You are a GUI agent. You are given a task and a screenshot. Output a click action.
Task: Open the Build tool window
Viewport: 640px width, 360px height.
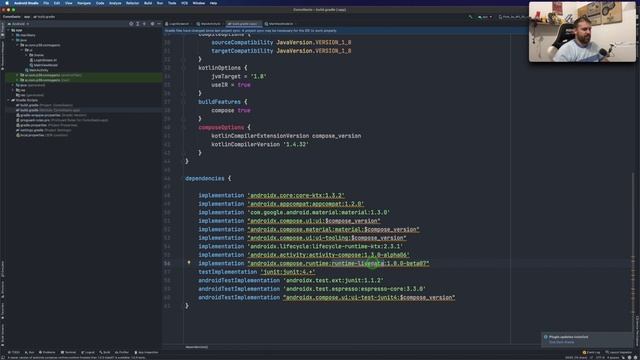105,352
